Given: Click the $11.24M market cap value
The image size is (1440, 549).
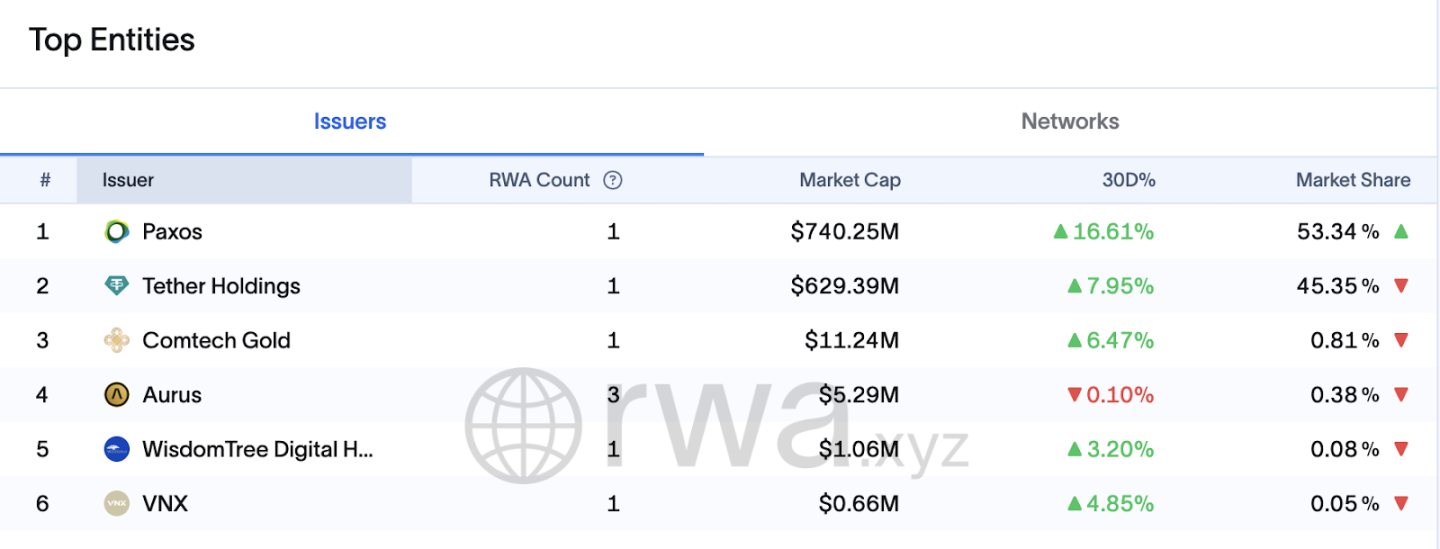Looking at the screenshot, I should (x=852, y=341).
